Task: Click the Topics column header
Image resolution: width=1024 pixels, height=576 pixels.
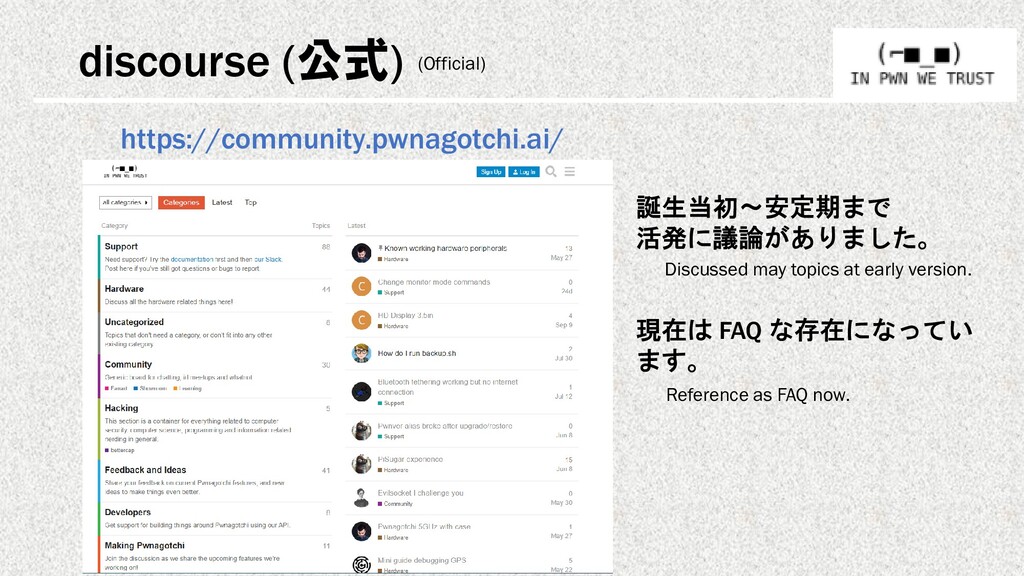Action: [321, 225]
